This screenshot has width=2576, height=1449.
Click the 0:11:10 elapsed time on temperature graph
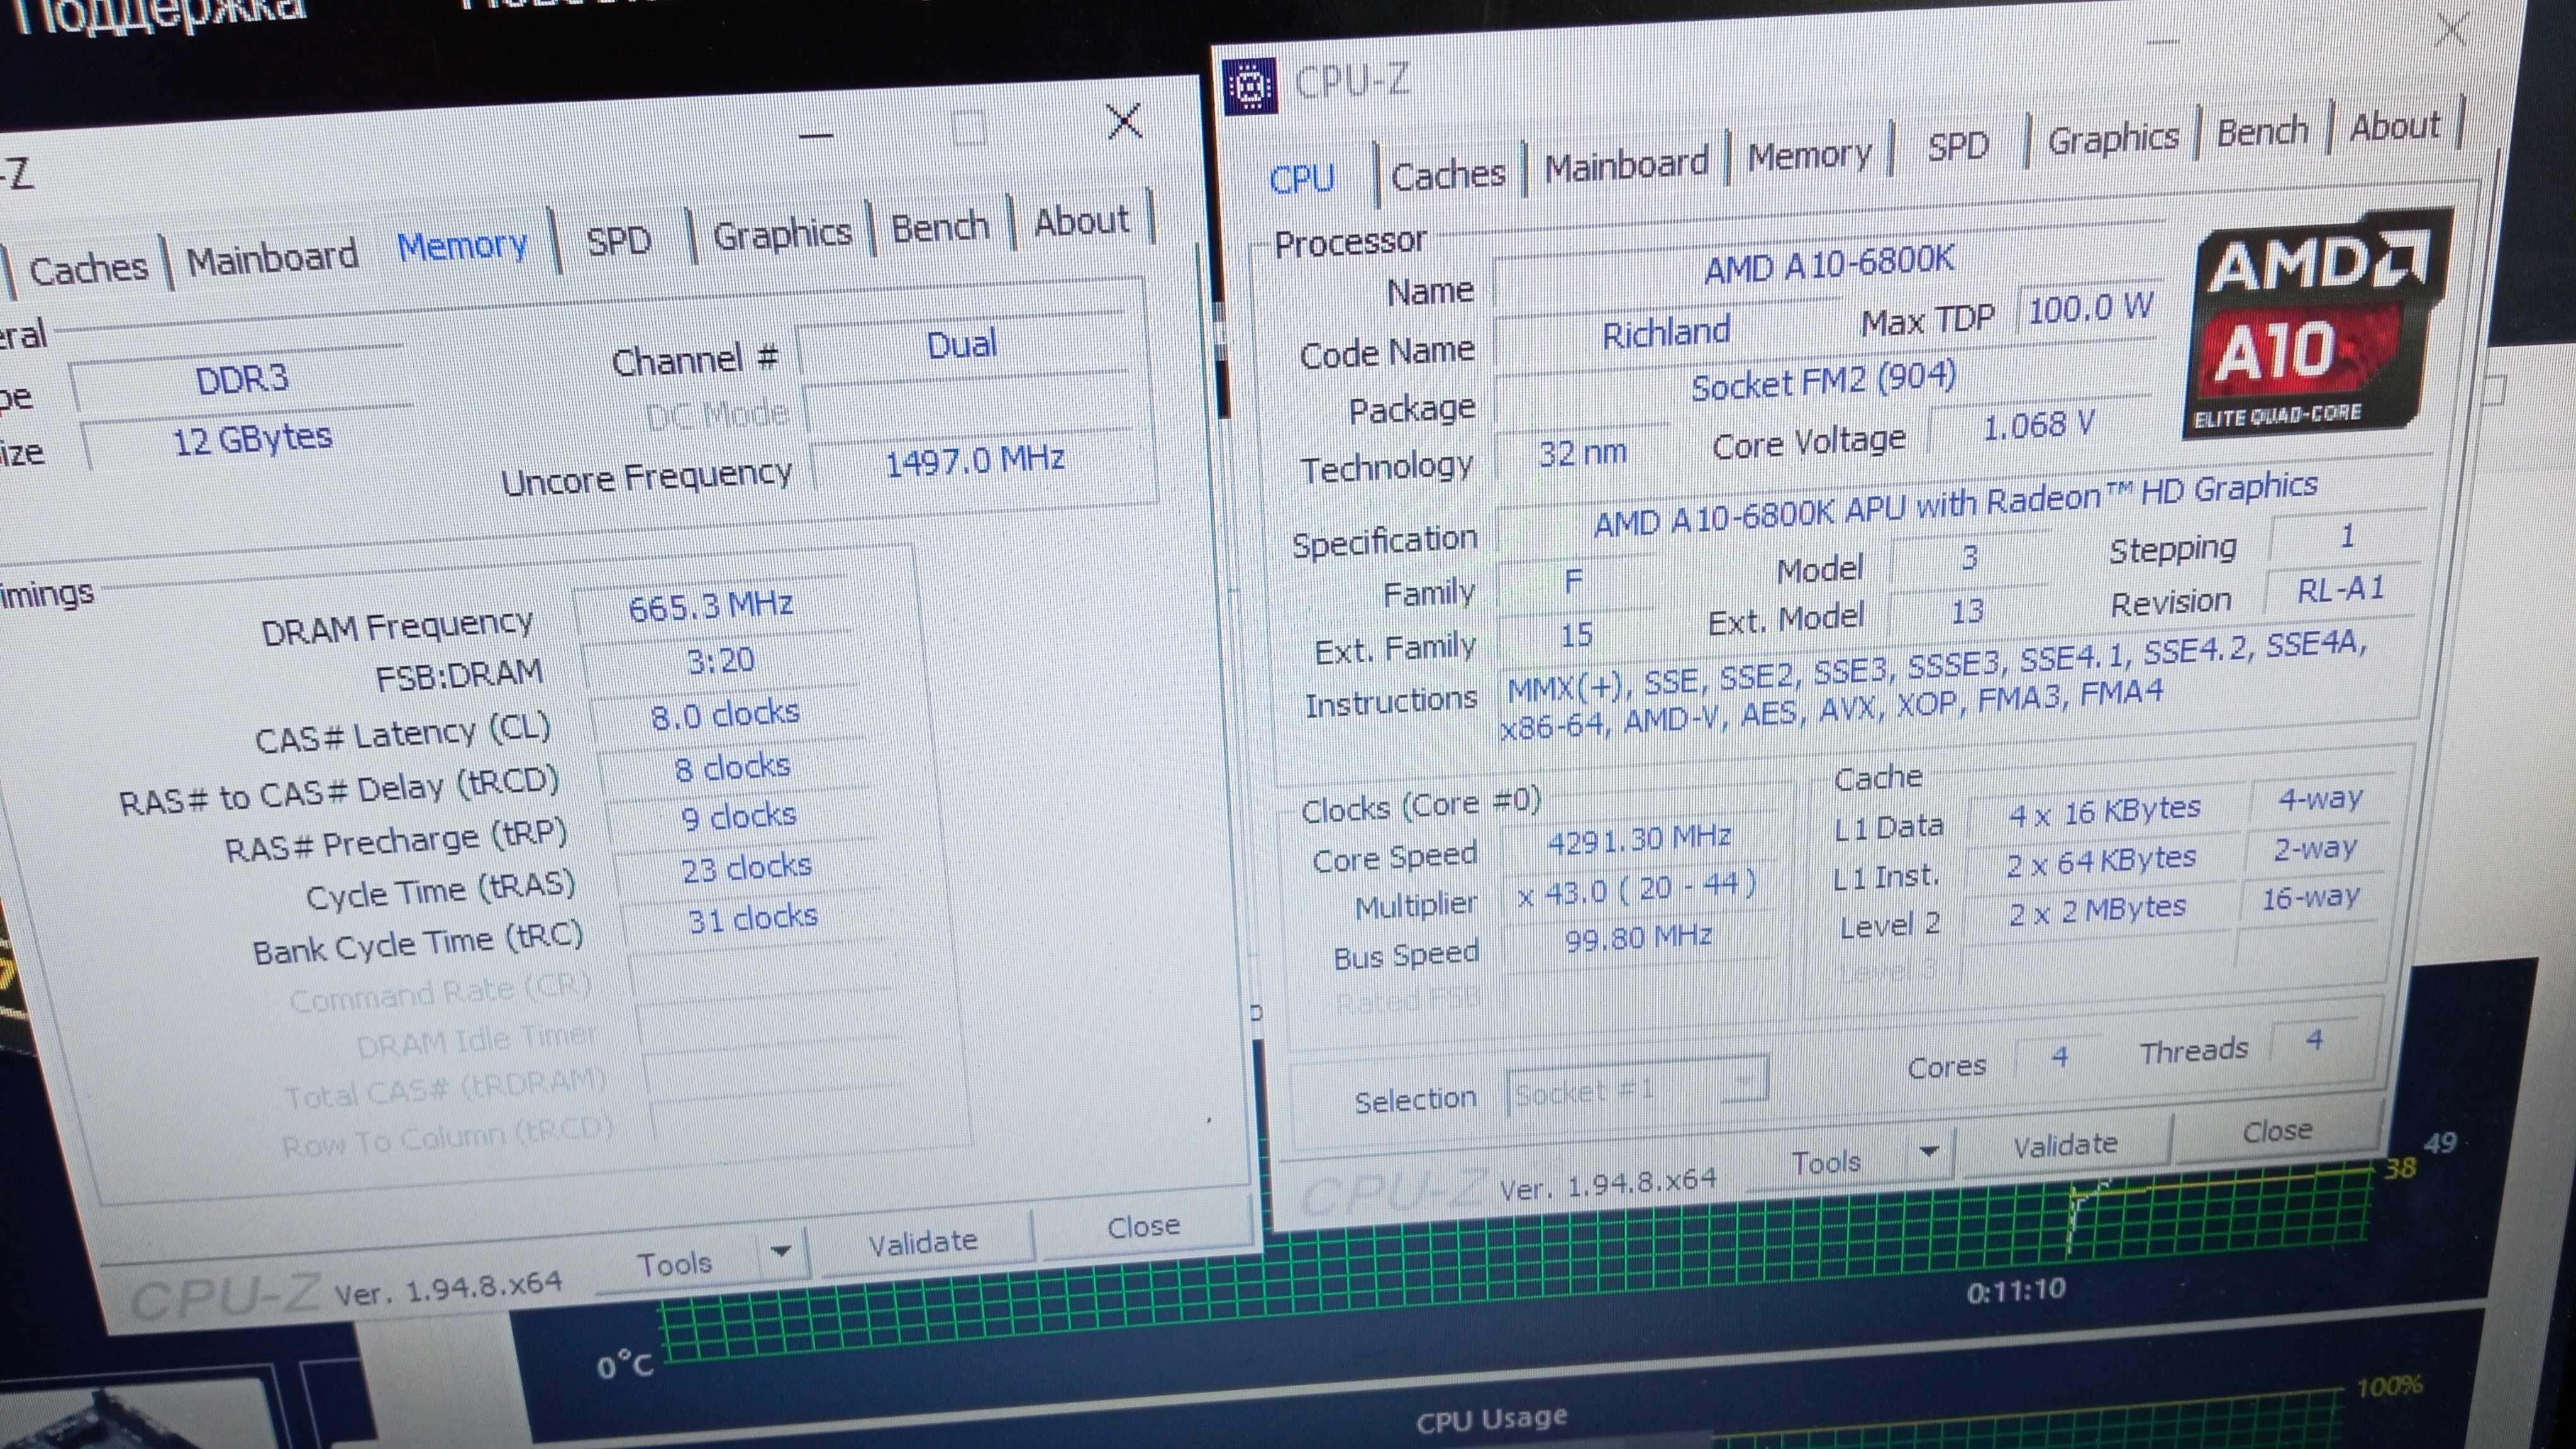2016,1291
